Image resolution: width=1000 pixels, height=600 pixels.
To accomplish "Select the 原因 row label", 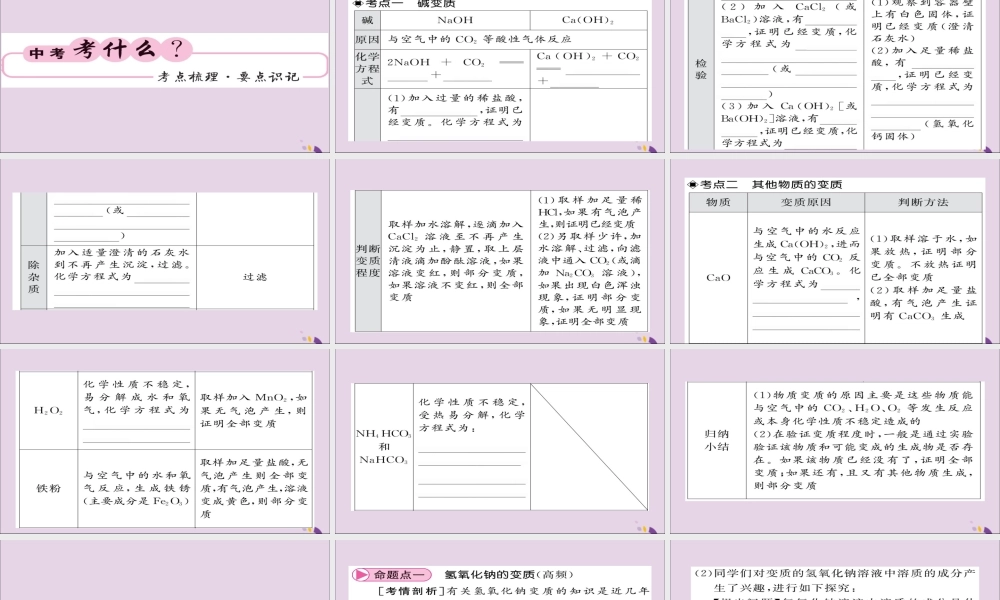I will pos(367,39).
